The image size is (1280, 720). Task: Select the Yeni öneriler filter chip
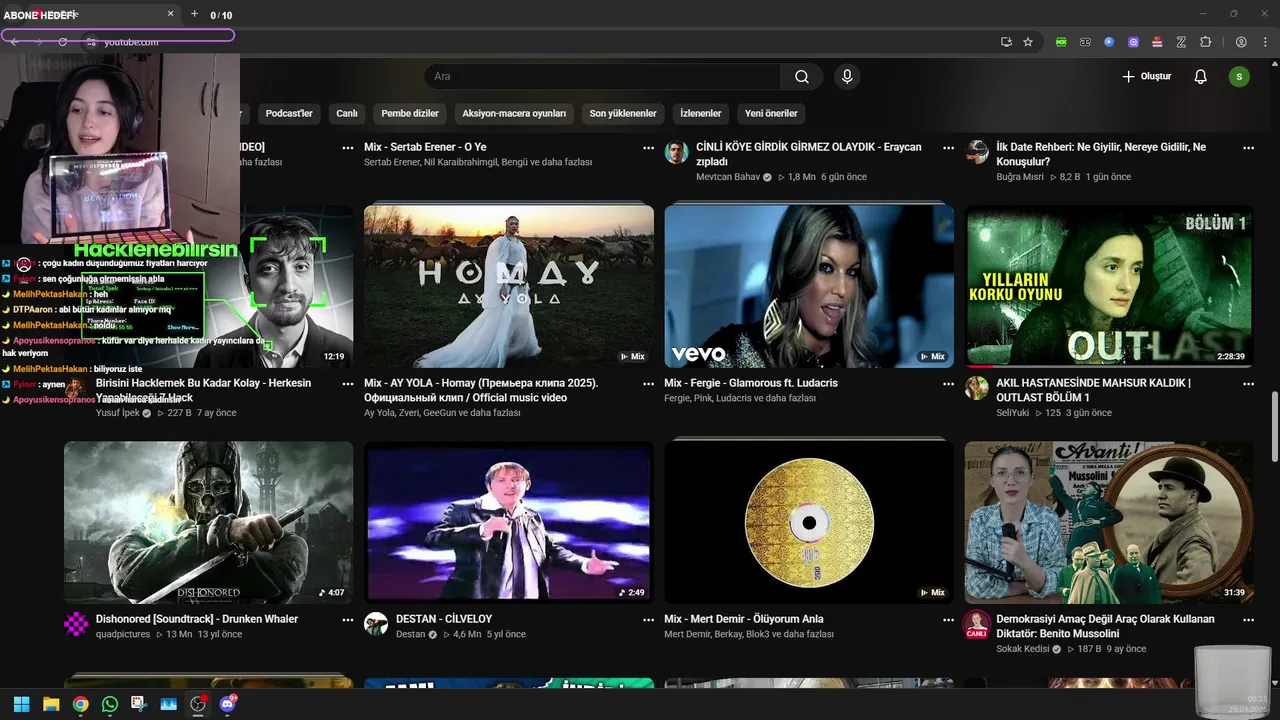coord(771,114)
